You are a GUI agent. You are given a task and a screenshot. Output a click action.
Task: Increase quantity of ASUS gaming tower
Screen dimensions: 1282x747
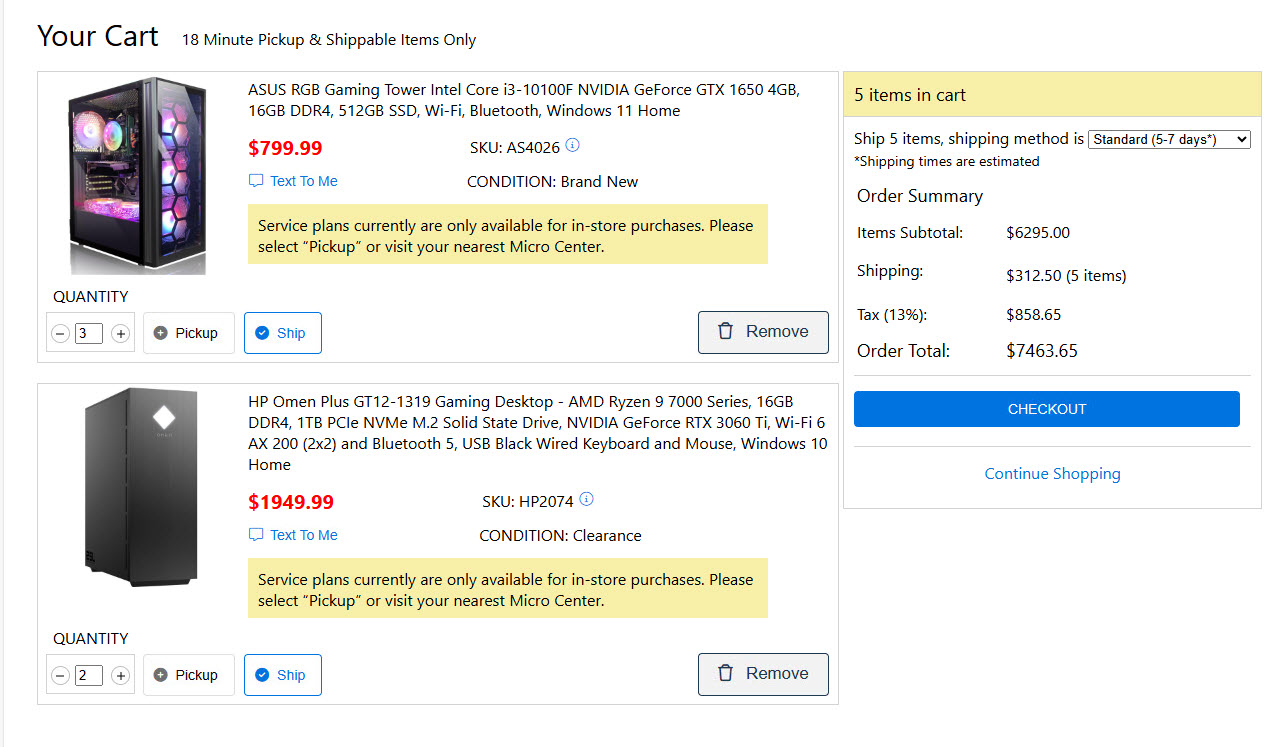click(x=120, y=334)
